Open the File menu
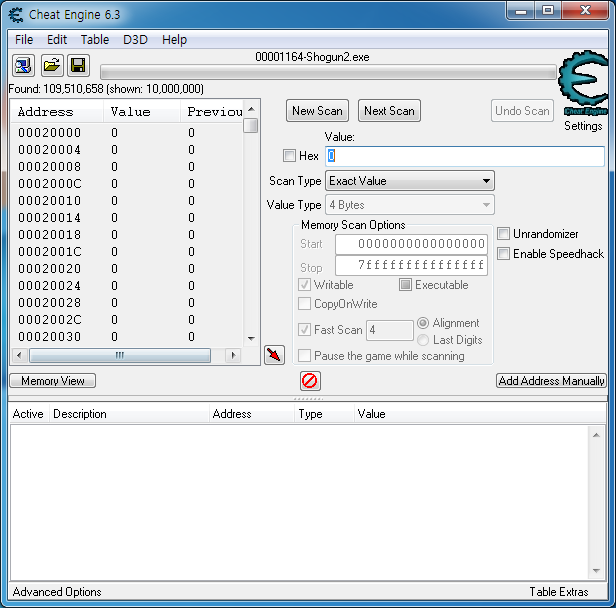Viewport: 616px width, 608px height. point(24,40)
